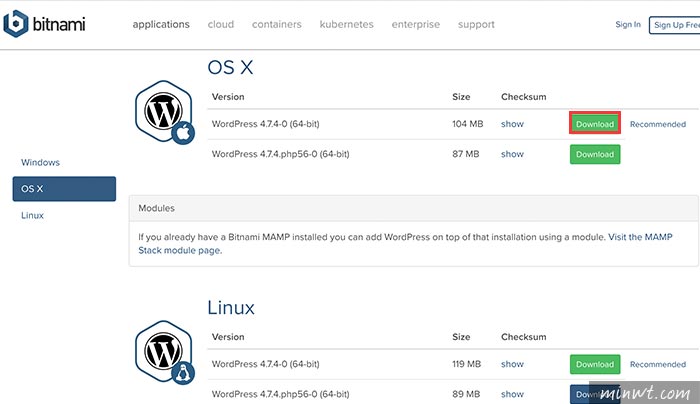Show checksum for OS X WordPress 4.7.4-0
Screen dimensions: 700x404
[512, 124]
